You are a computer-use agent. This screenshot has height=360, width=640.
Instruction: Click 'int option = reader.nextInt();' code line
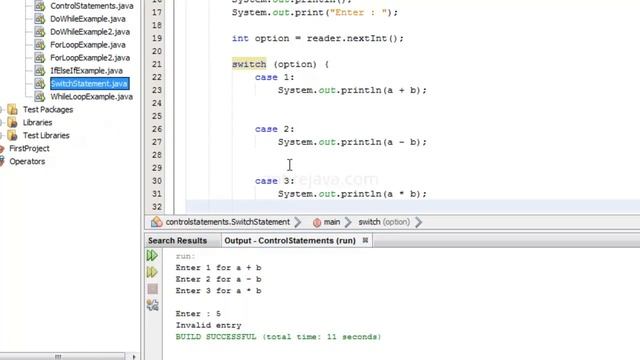click(x=318, y=38)
